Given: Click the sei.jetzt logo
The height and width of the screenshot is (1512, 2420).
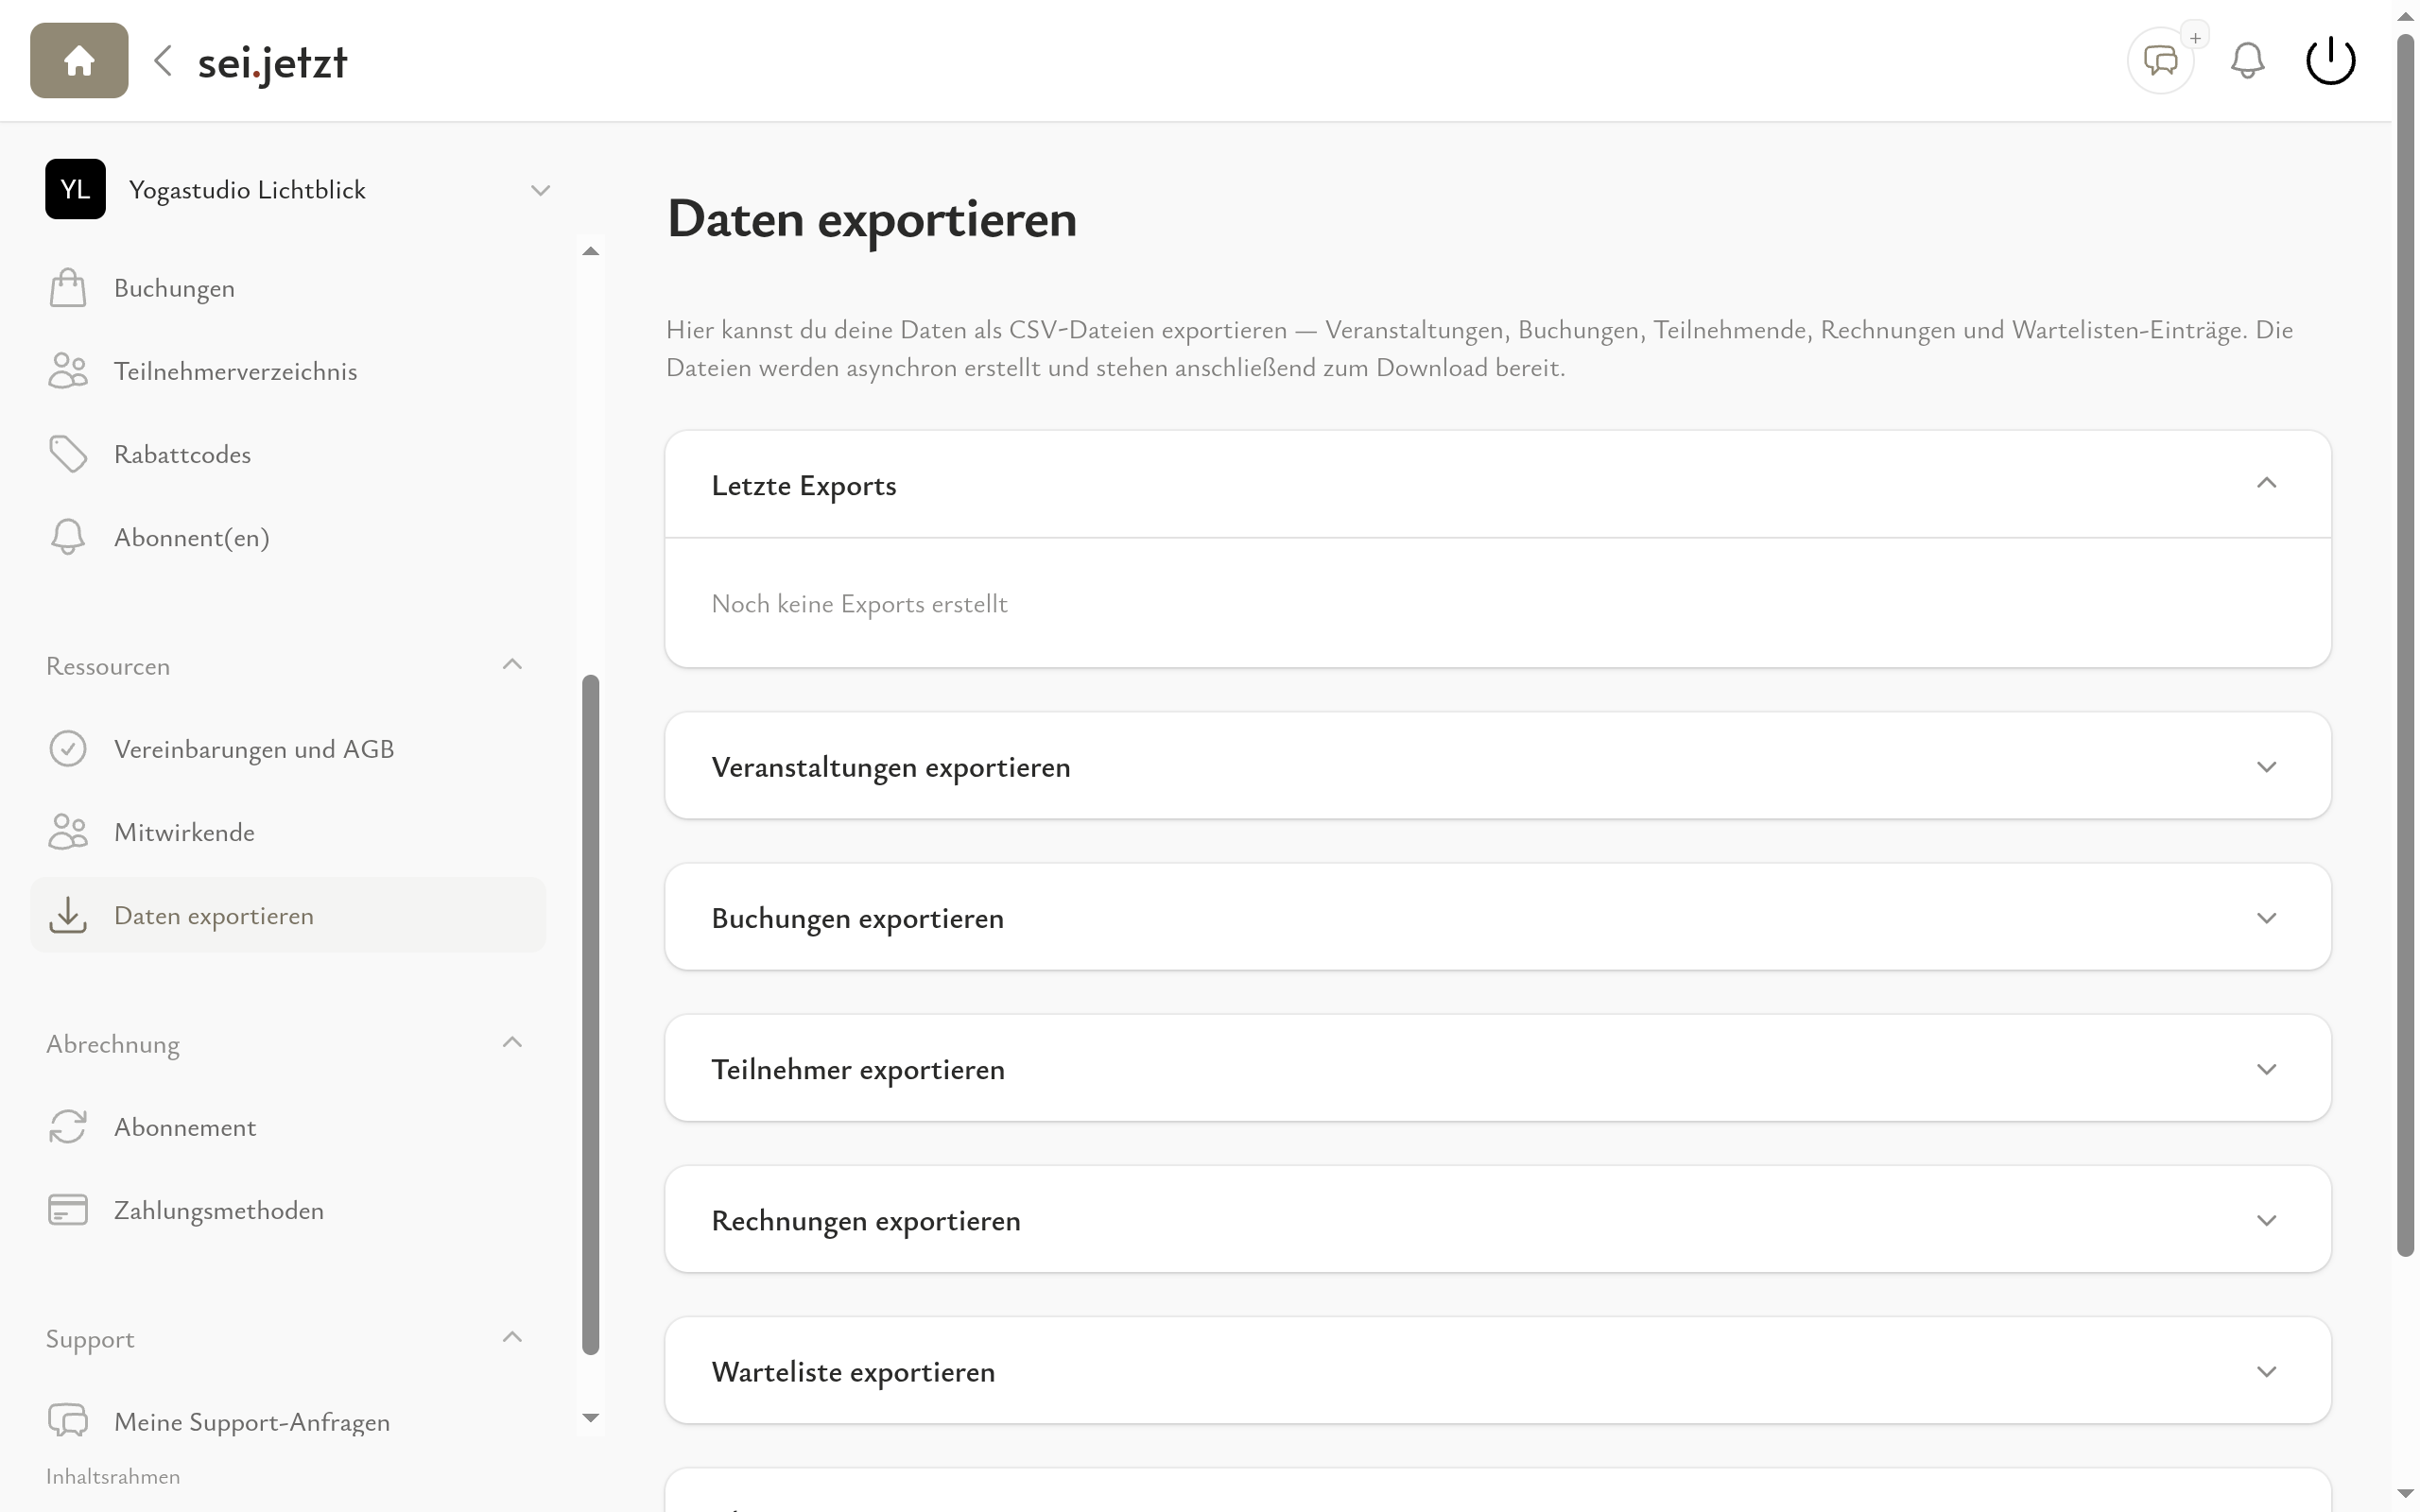Looking at the screenshot, I should 272,63.
